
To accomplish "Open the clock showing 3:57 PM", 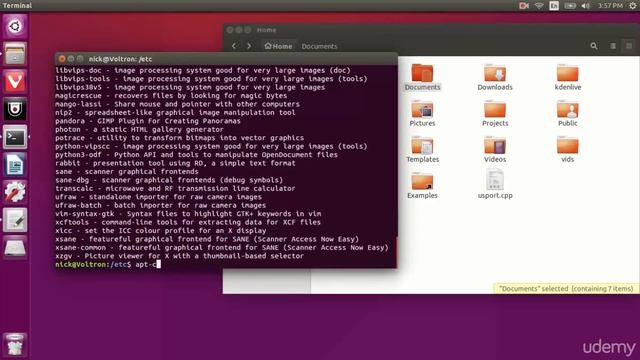I will [x=610, y=6].
